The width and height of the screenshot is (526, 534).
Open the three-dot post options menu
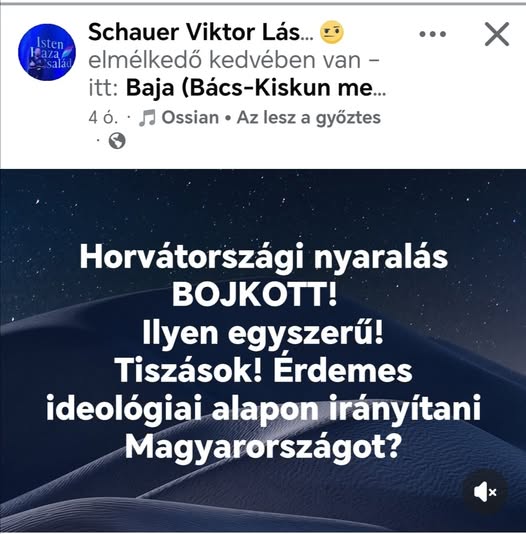pyautogui.click(x=433, y=34)
